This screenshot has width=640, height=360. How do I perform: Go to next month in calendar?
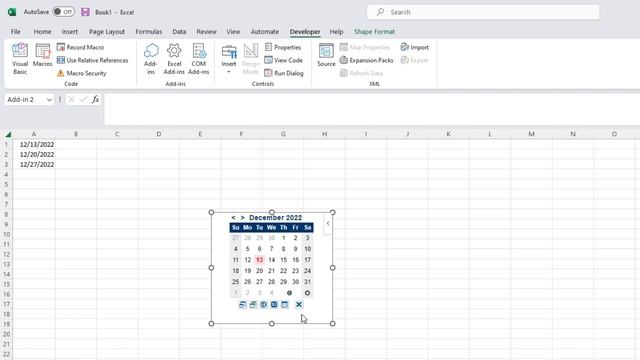[242, 218]
